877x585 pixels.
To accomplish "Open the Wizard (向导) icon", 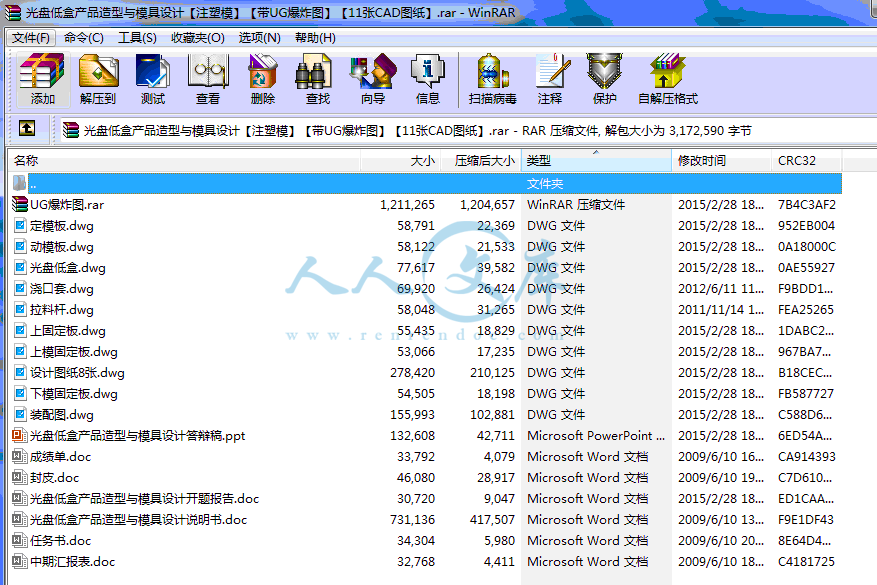I will 373,79.
